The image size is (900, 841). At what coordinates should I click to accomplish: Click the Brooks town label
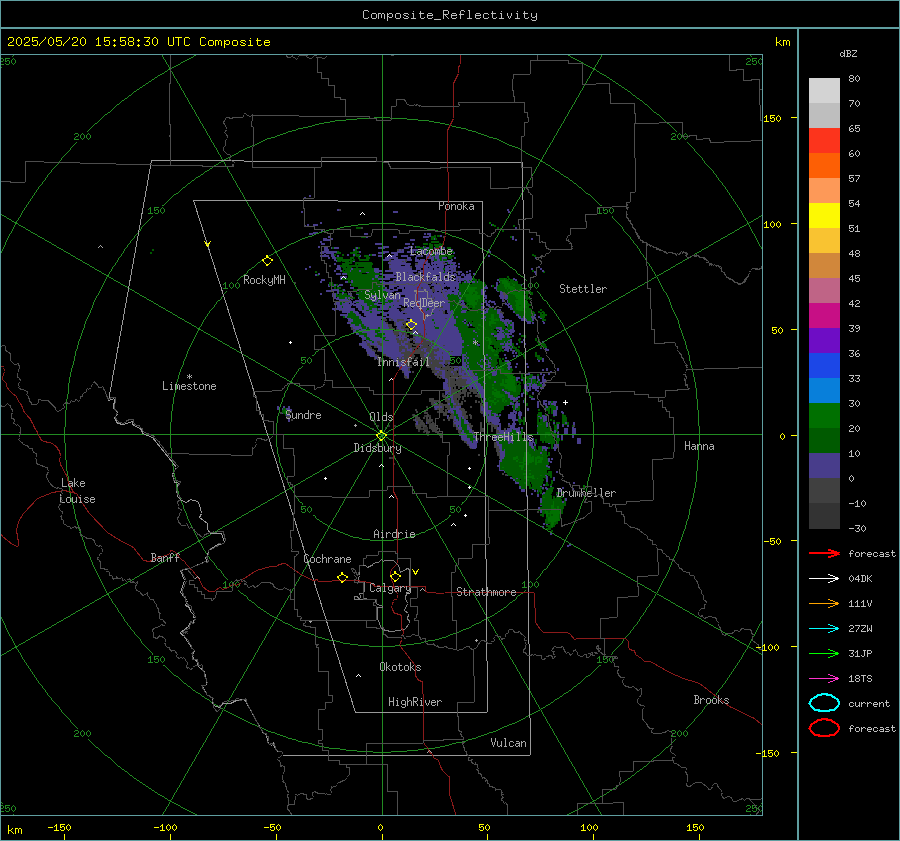(x=711, y=700)
